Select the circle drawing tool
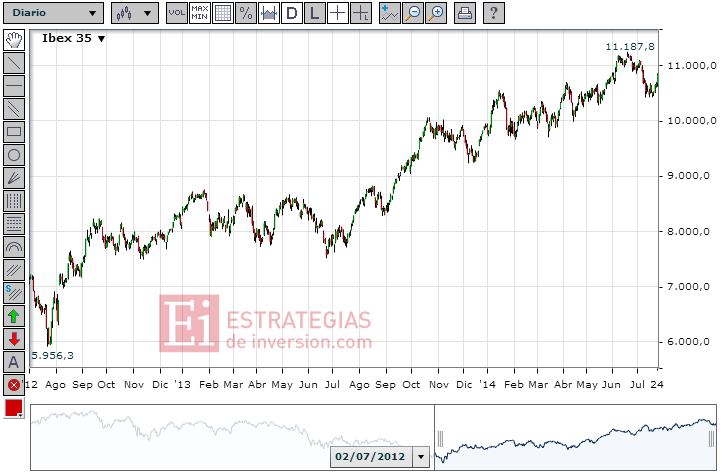This screenshot has height=475, width=722. [x=14, y=155]
